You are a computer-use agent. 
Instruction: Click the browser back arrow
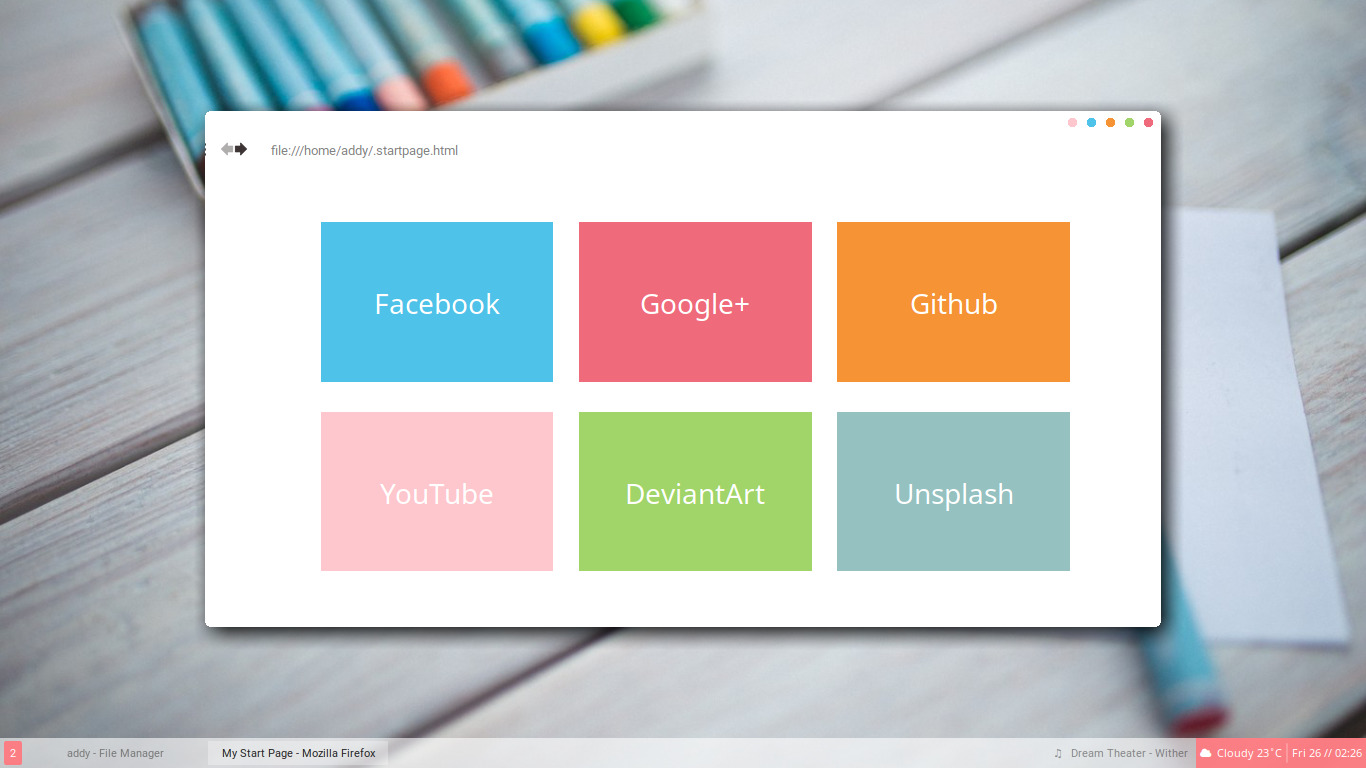[227, 149]
